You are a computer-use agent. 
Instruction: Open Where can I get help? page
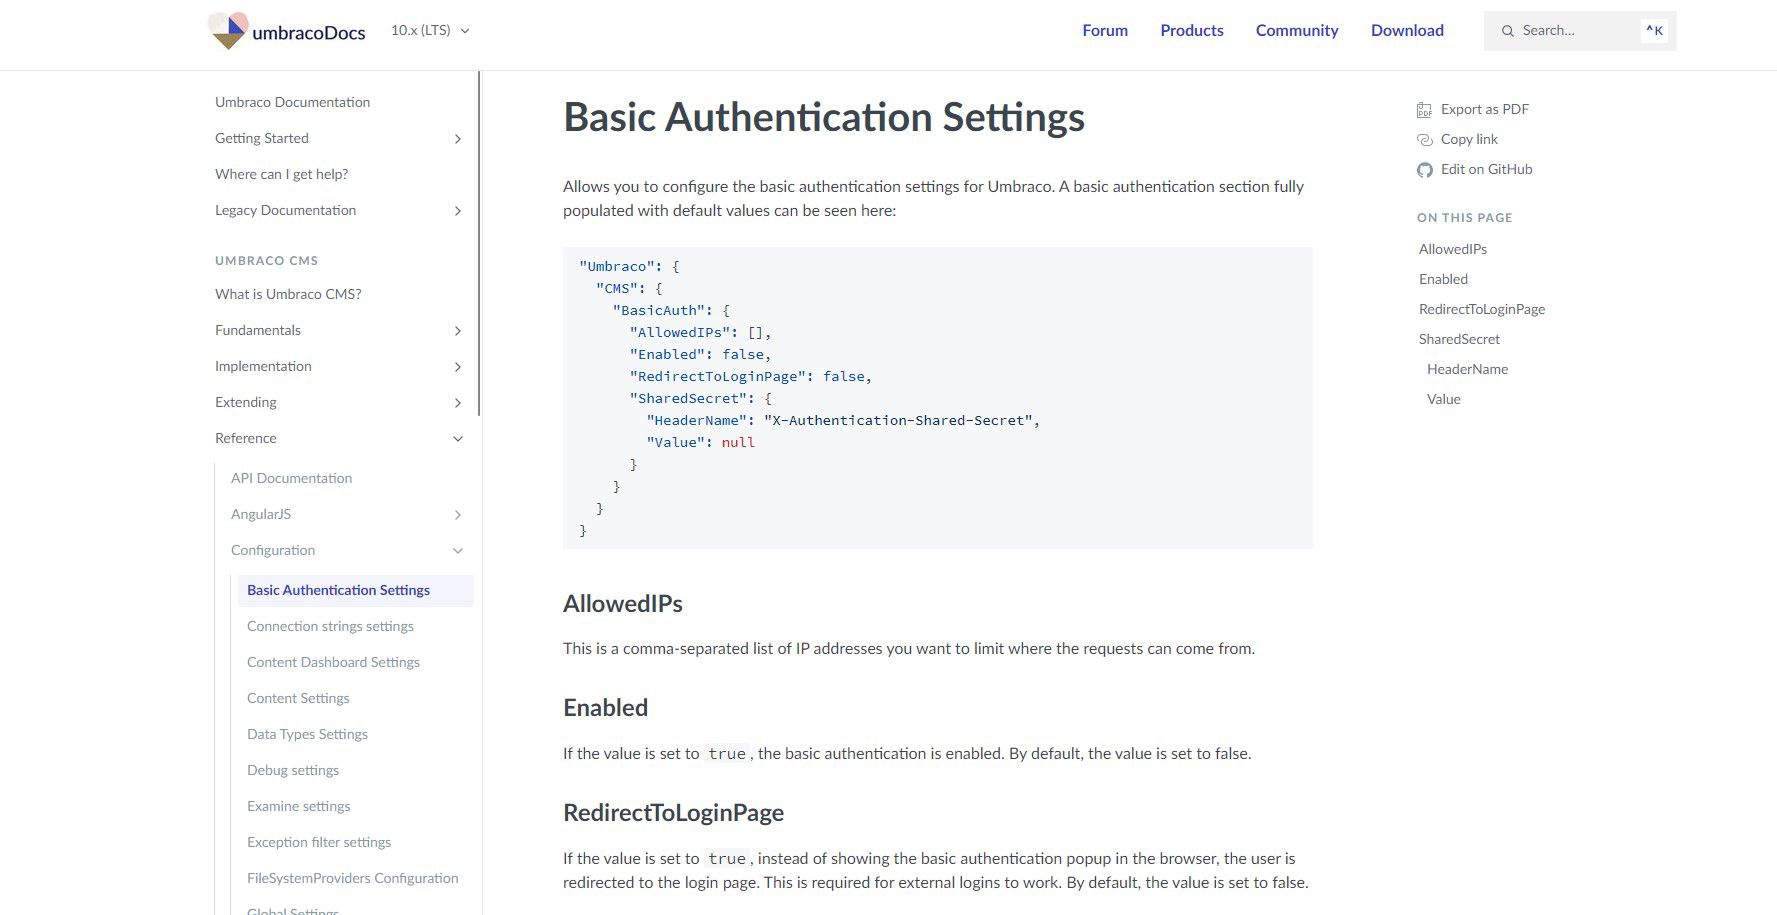pos(282,174)
